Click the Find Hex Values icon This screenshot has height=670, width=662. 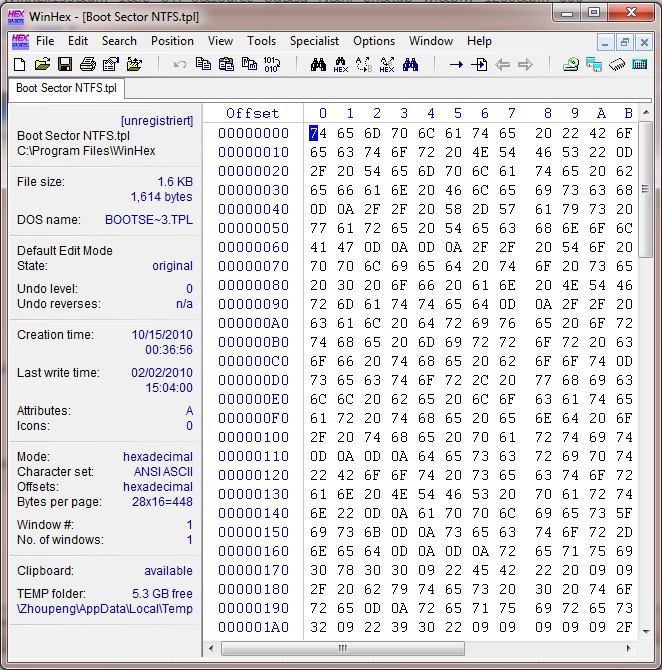(341, 65)
